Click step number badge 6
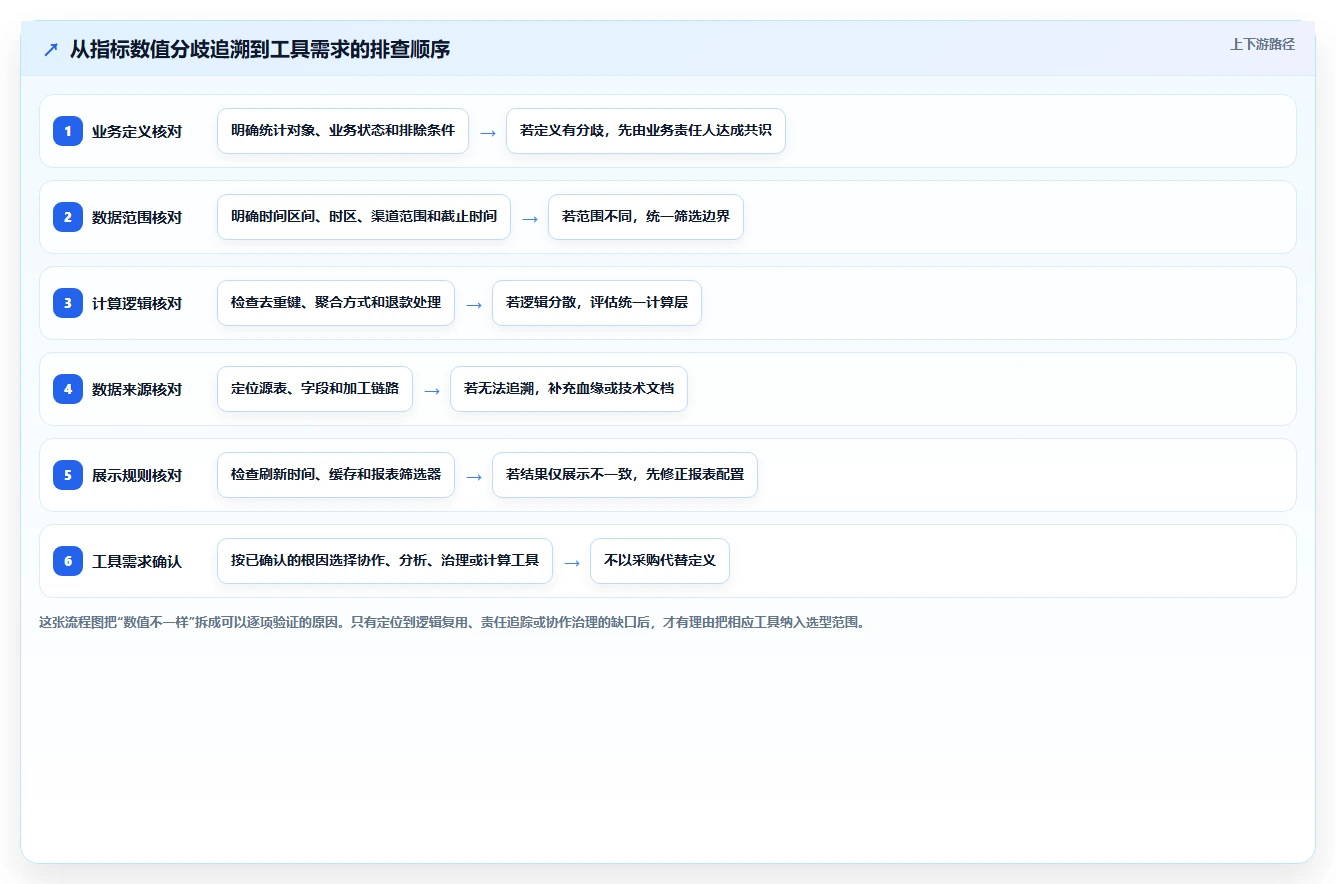 pos(68,561)
